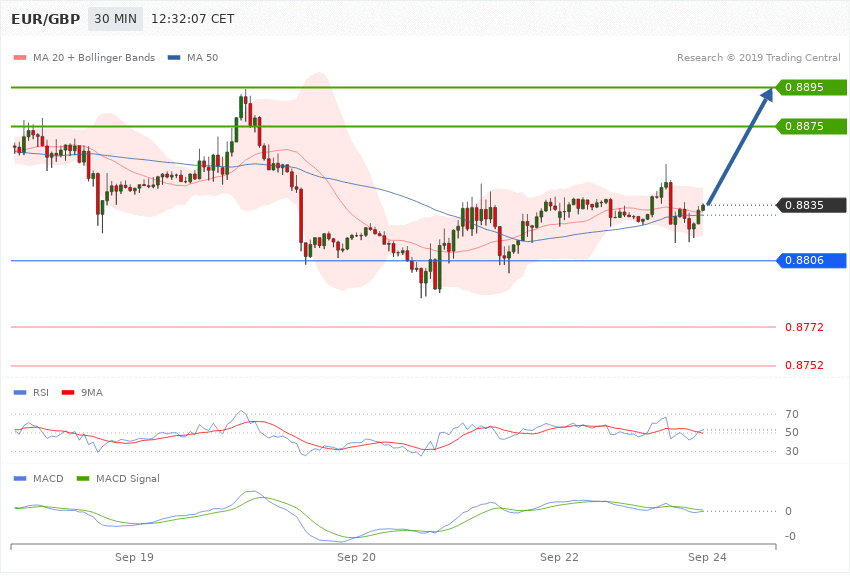Click the RSI 50 axis value
The width and height of the screenshot is (850, 576).
791,432
